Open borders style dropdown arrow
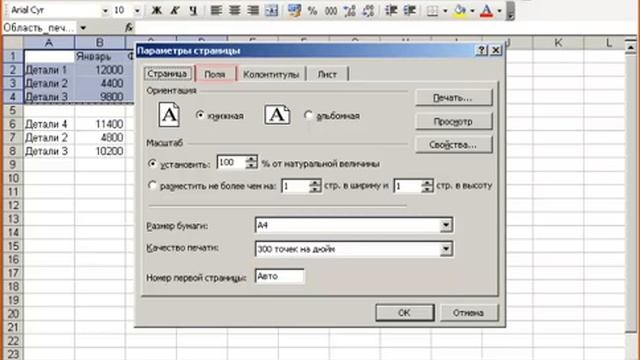640x360 pixels. coord(444,11)
